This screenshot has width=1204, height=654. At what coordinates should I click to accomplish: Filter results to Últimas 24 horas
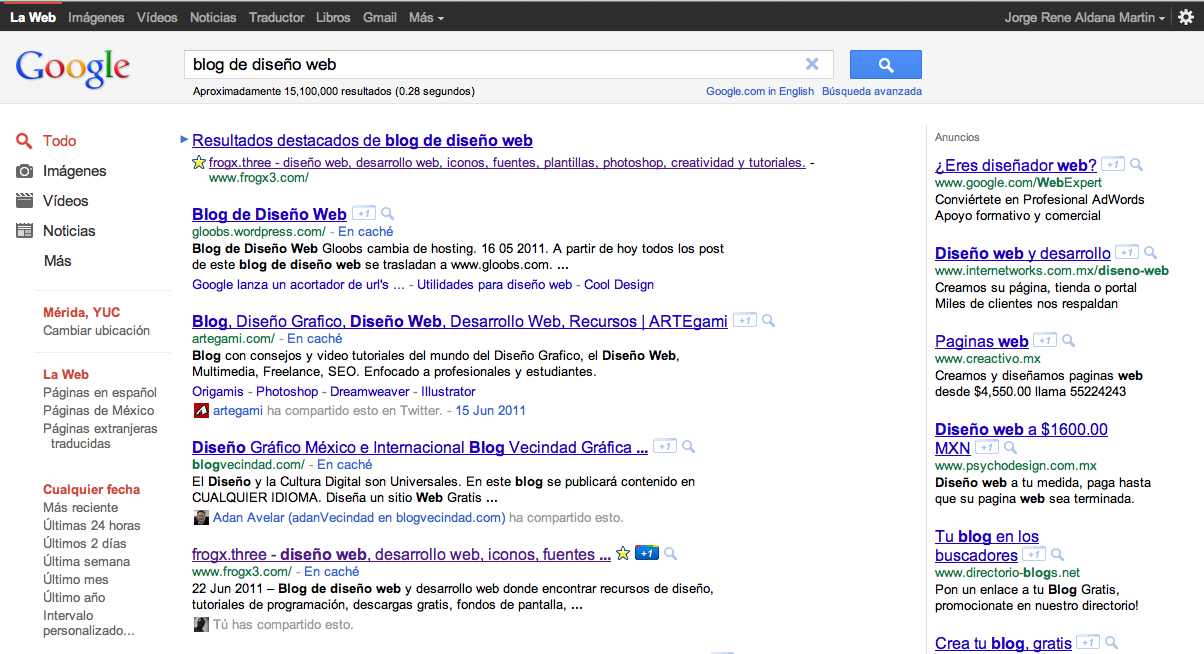[x=92, y=525]
